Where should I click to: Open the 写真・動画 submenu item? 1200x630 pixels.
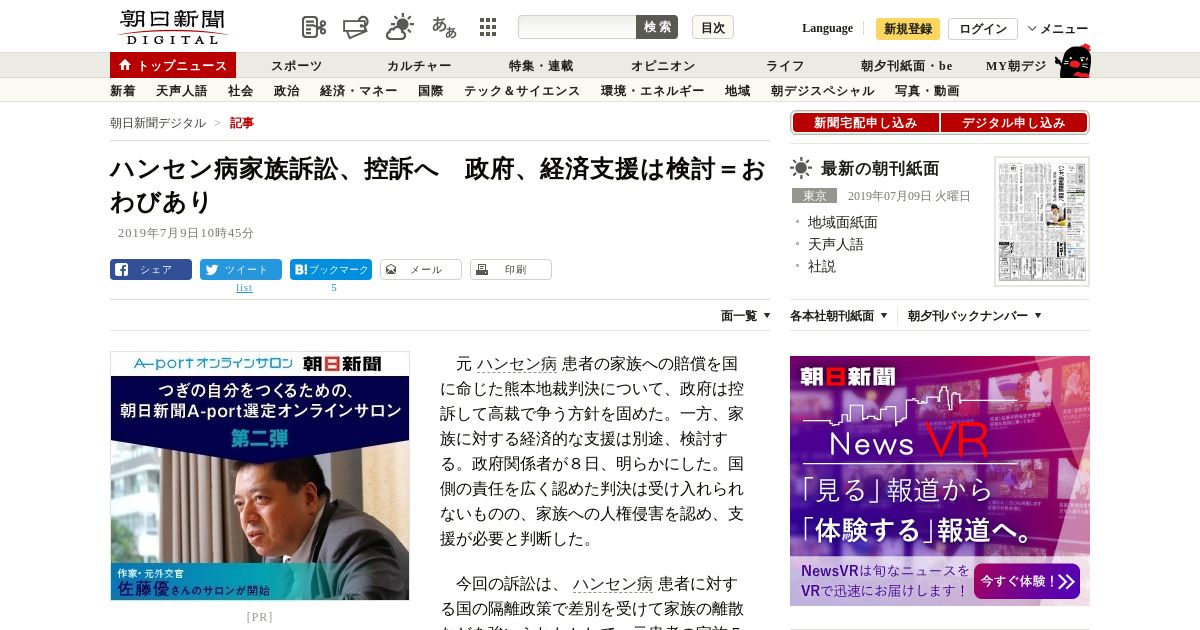[927, 91]
